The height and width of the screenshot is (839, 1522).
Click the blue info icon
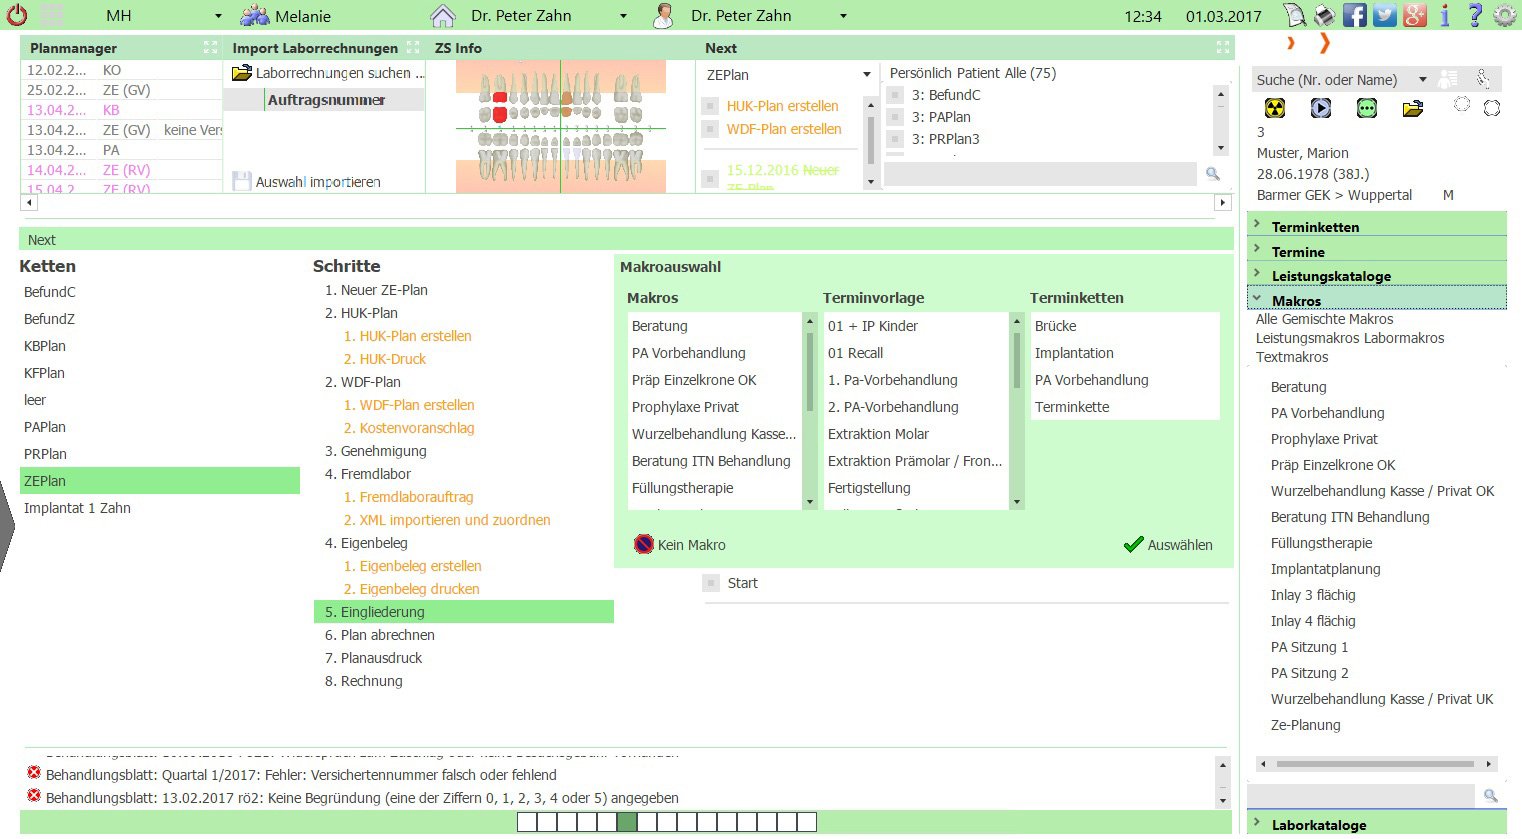pyautogui.click(x=1445, y=15)
